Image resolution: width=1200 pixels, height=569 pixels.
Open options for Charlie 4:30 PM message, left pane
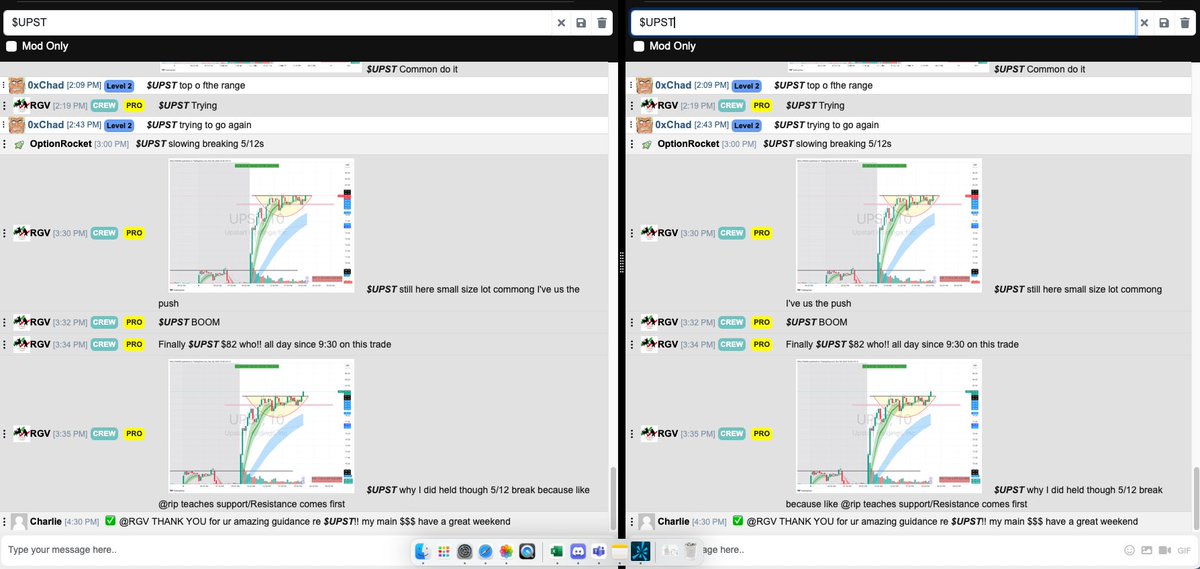[4, 522]
